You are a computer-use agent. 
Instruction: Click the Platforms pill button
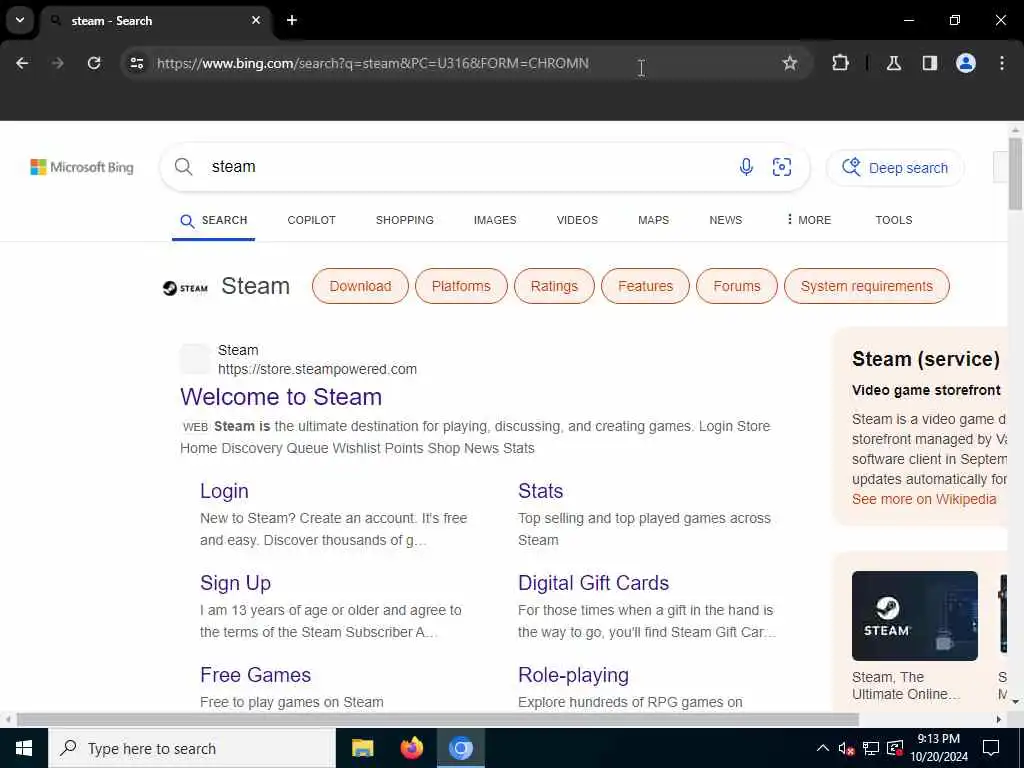click(461, 286)
